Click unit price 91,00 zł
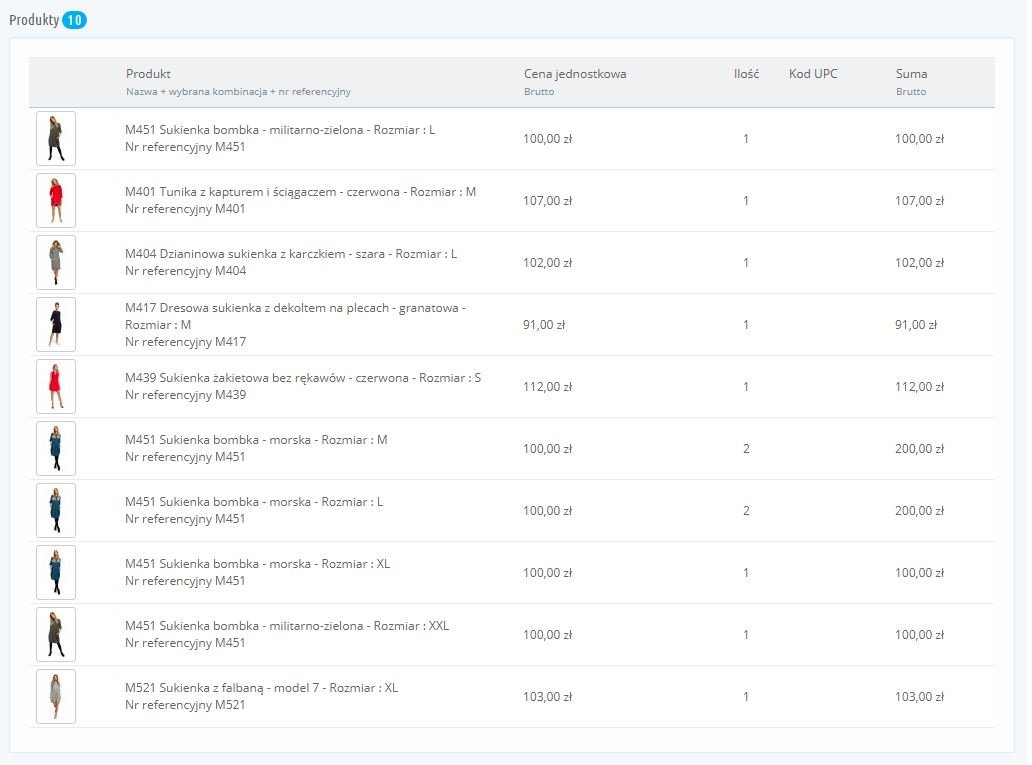This screenshot has width=1032, height=765. (544, 325)
